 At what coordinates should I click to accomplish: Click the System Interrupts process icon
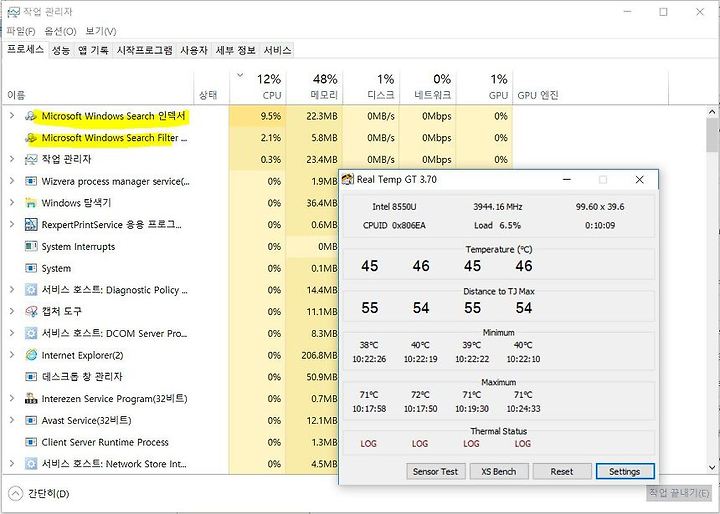click(31, 247)
